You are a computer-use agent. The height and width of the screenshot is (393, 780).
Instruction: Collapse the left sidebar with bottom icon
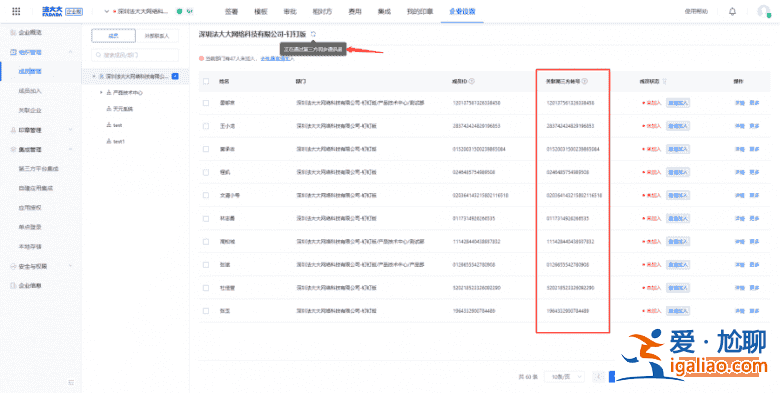pos(71,382)
